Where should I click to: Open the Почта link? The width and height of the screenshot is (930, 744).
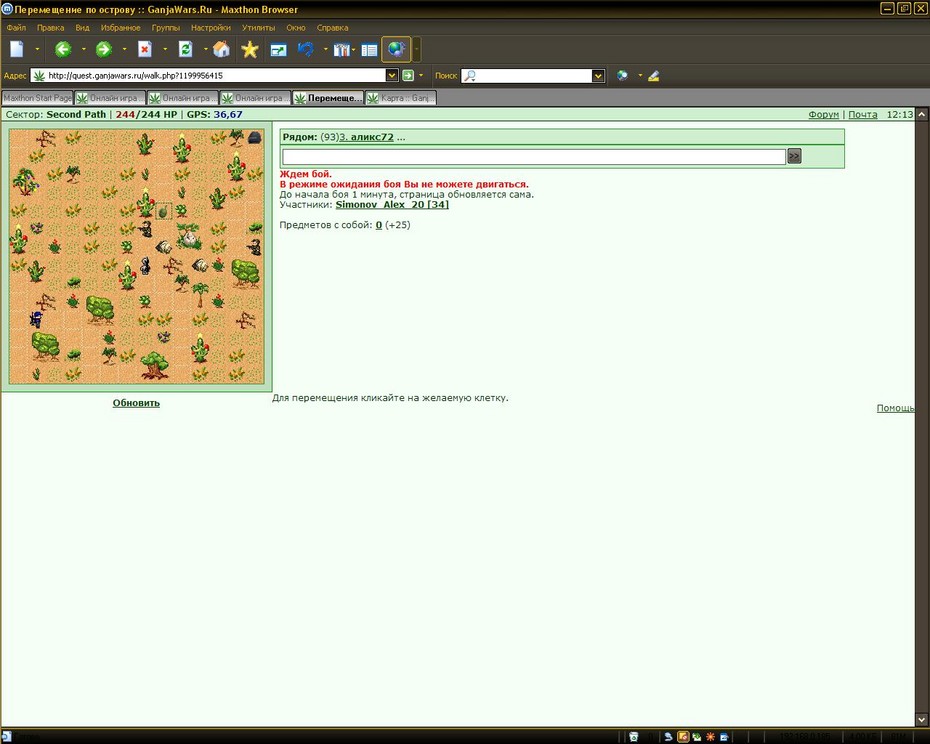[x=862, y=115]
